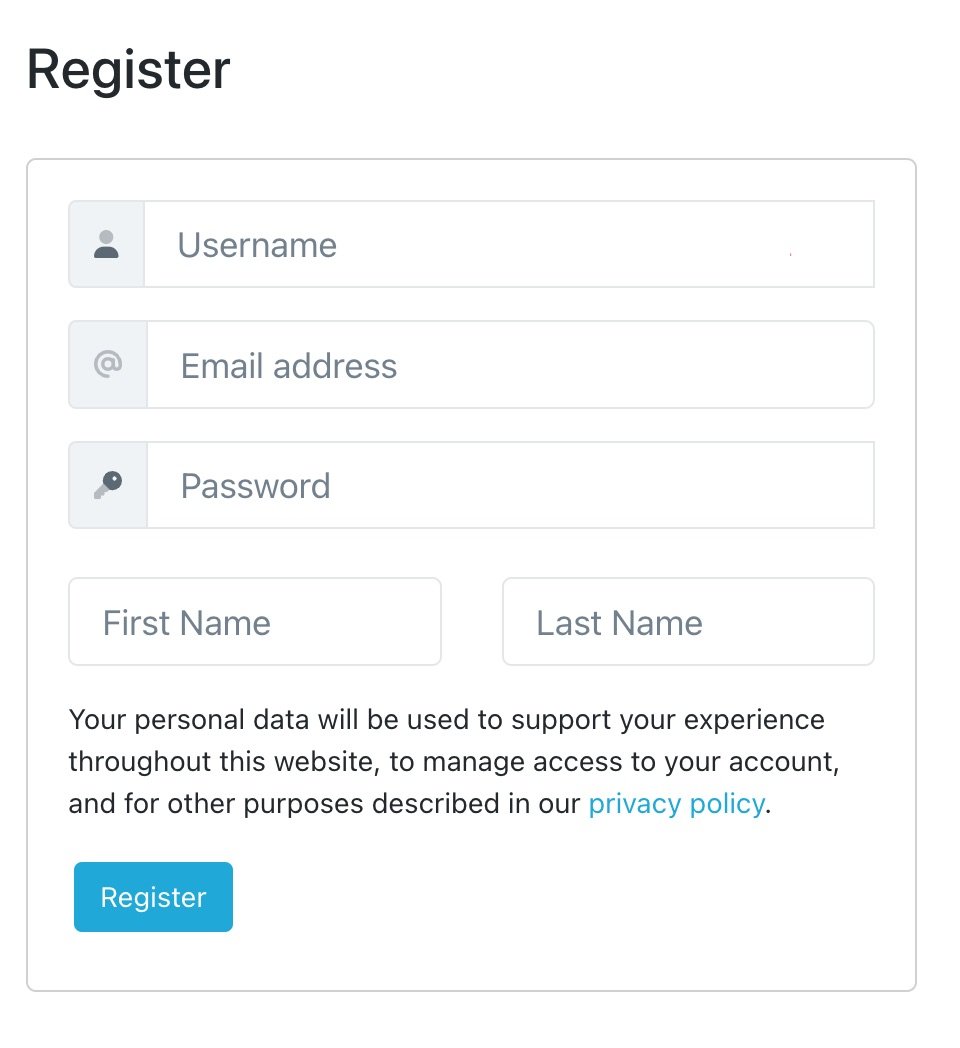The height and width of the screenshot is (1048, 960).
Task: Open the privacy policy link
Action: 677,803
